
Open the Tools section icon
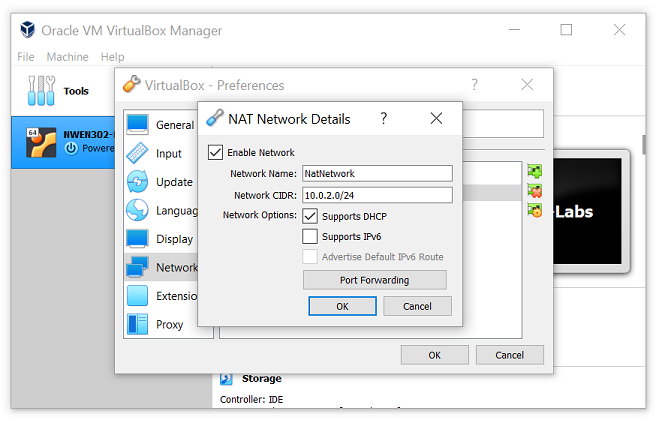41,90
